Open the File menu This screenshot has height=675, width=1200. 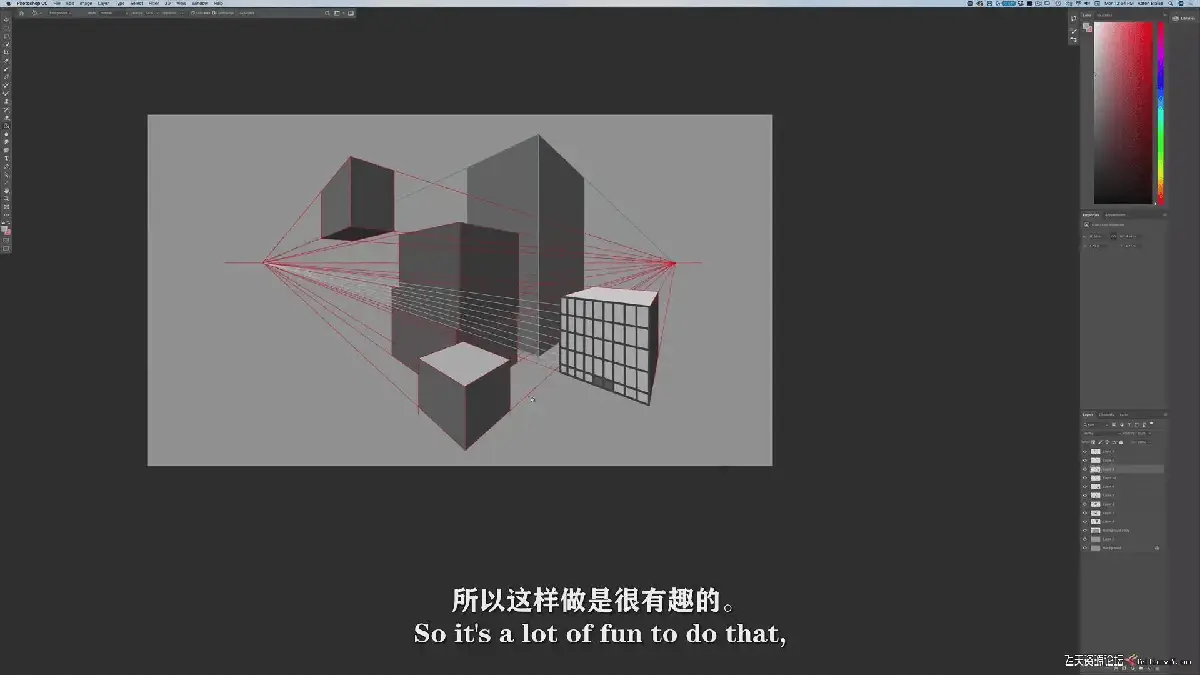click(57, 3)
